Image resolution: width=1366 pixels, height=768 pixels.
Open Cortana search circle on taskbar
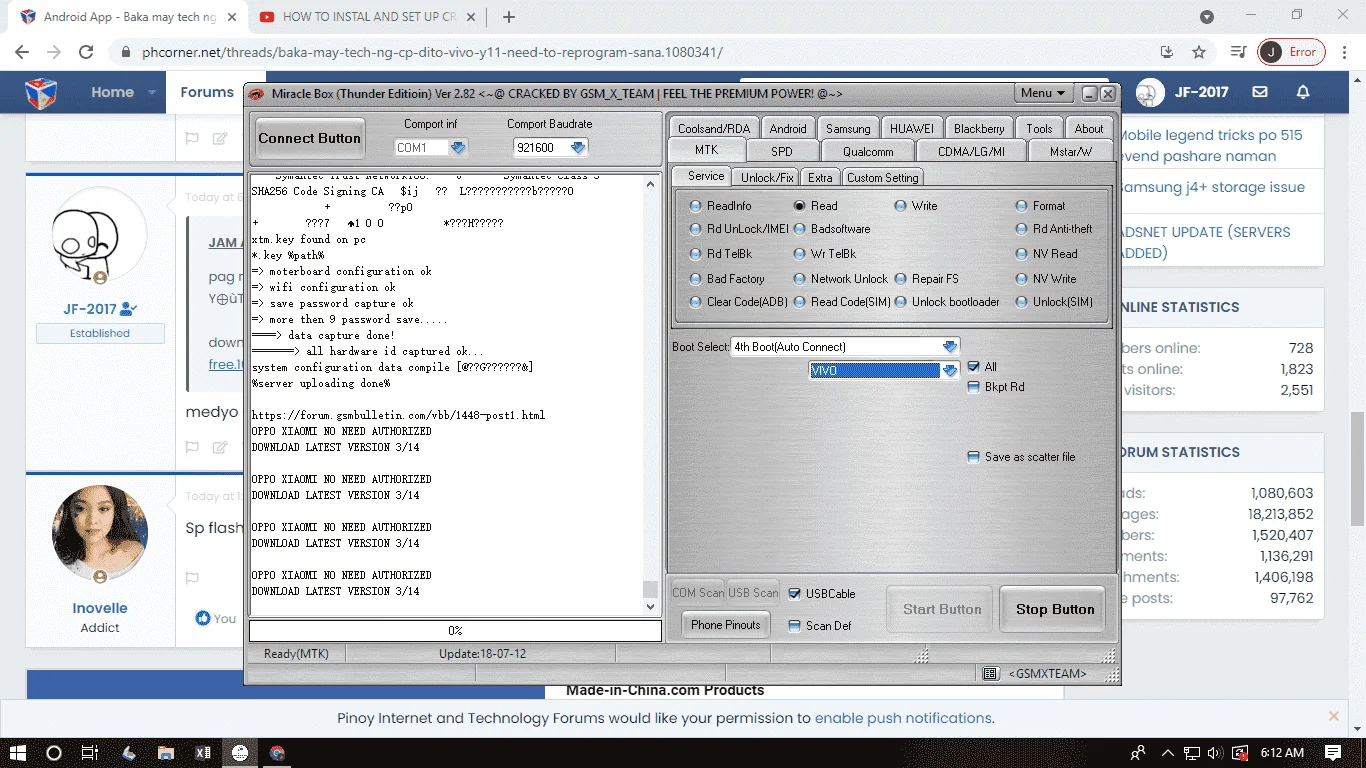(x=54, y=753)
